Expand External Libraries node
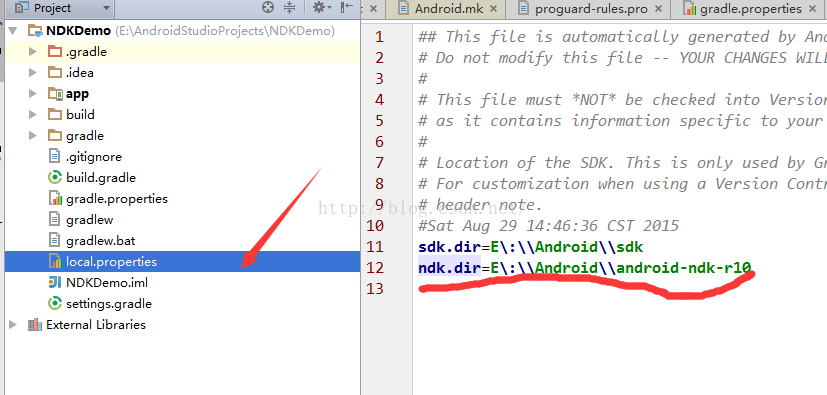 (x=13, y=324)
